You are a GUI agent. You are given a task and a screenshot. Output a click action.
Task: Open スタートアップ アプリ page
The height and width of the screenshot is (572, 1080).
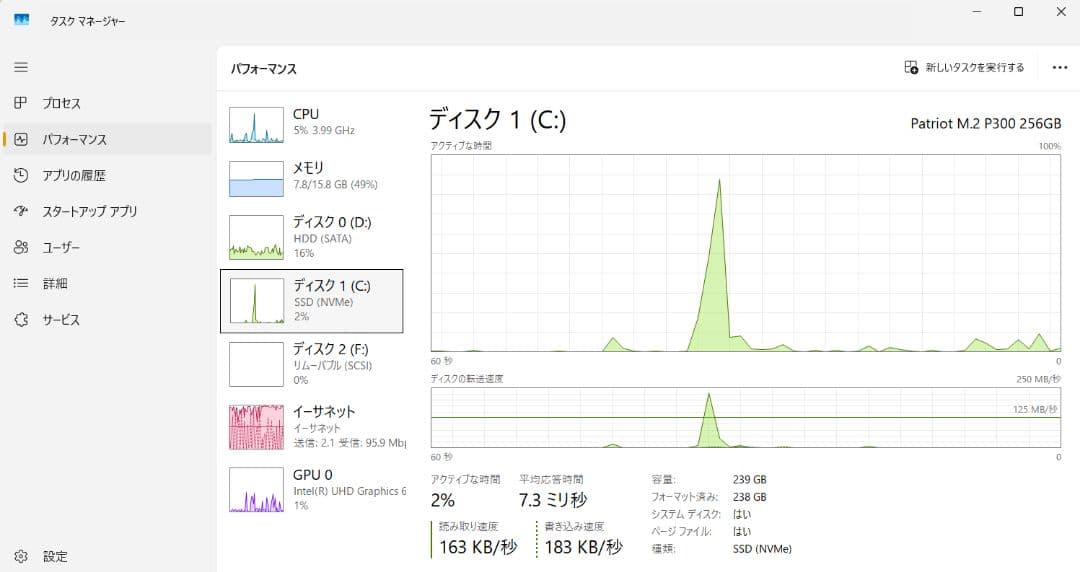click(x=107, y=211)
